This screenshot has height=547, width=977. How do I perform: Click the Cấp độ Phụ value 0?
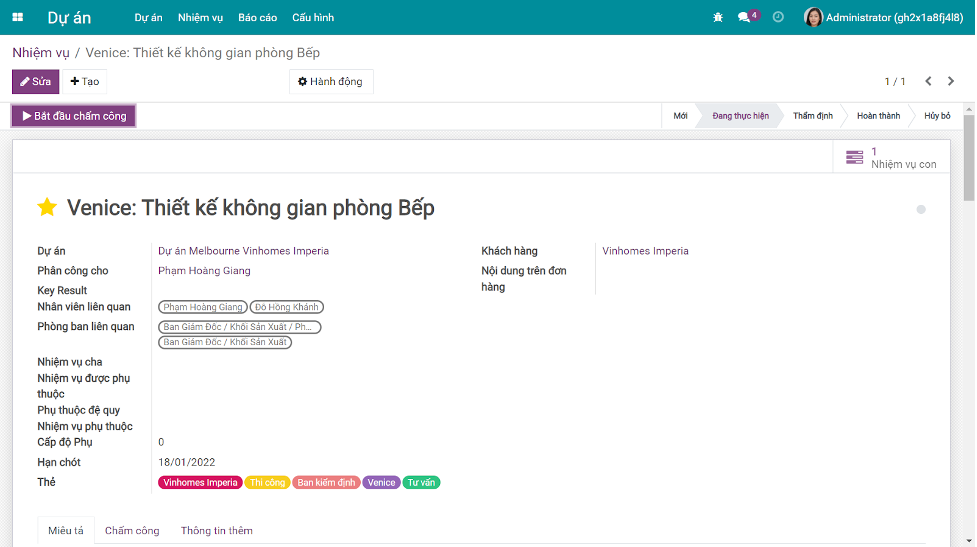pos(161,442)
